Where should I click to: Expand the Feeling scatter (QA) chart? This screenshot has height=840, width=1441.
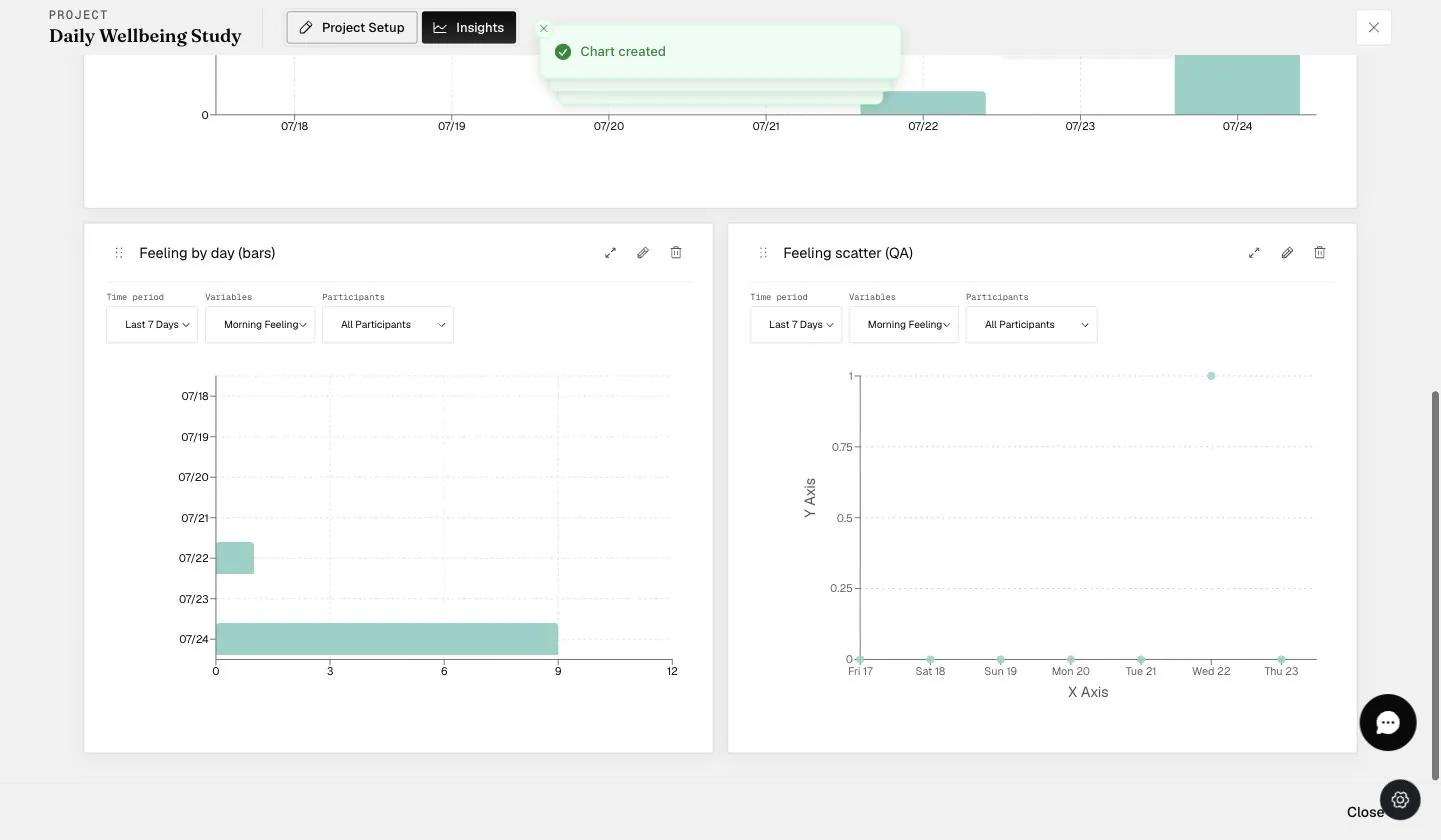click(x=1254, y=253)
